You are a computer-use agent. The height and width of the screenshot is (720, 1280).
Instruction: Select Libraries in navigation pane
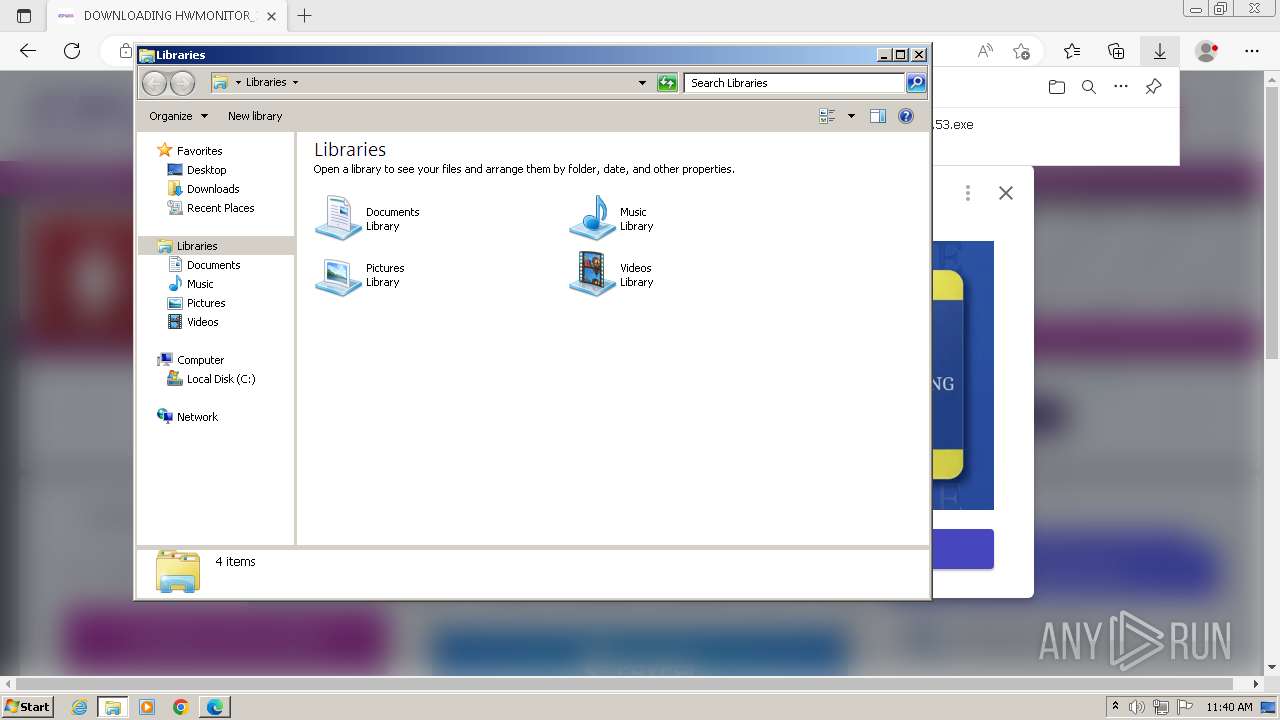pyautogui.click(x=197, y=246)
